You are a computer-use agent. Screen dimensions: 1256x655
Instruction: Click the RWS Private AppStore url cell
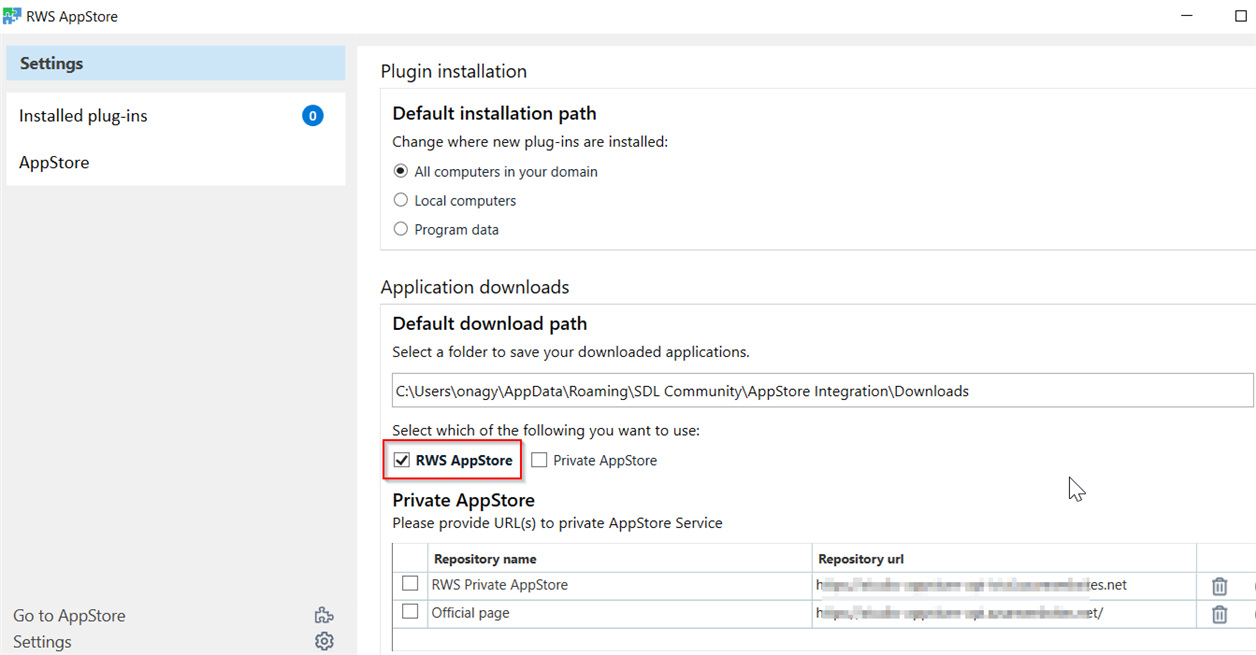click(1004, 585)
